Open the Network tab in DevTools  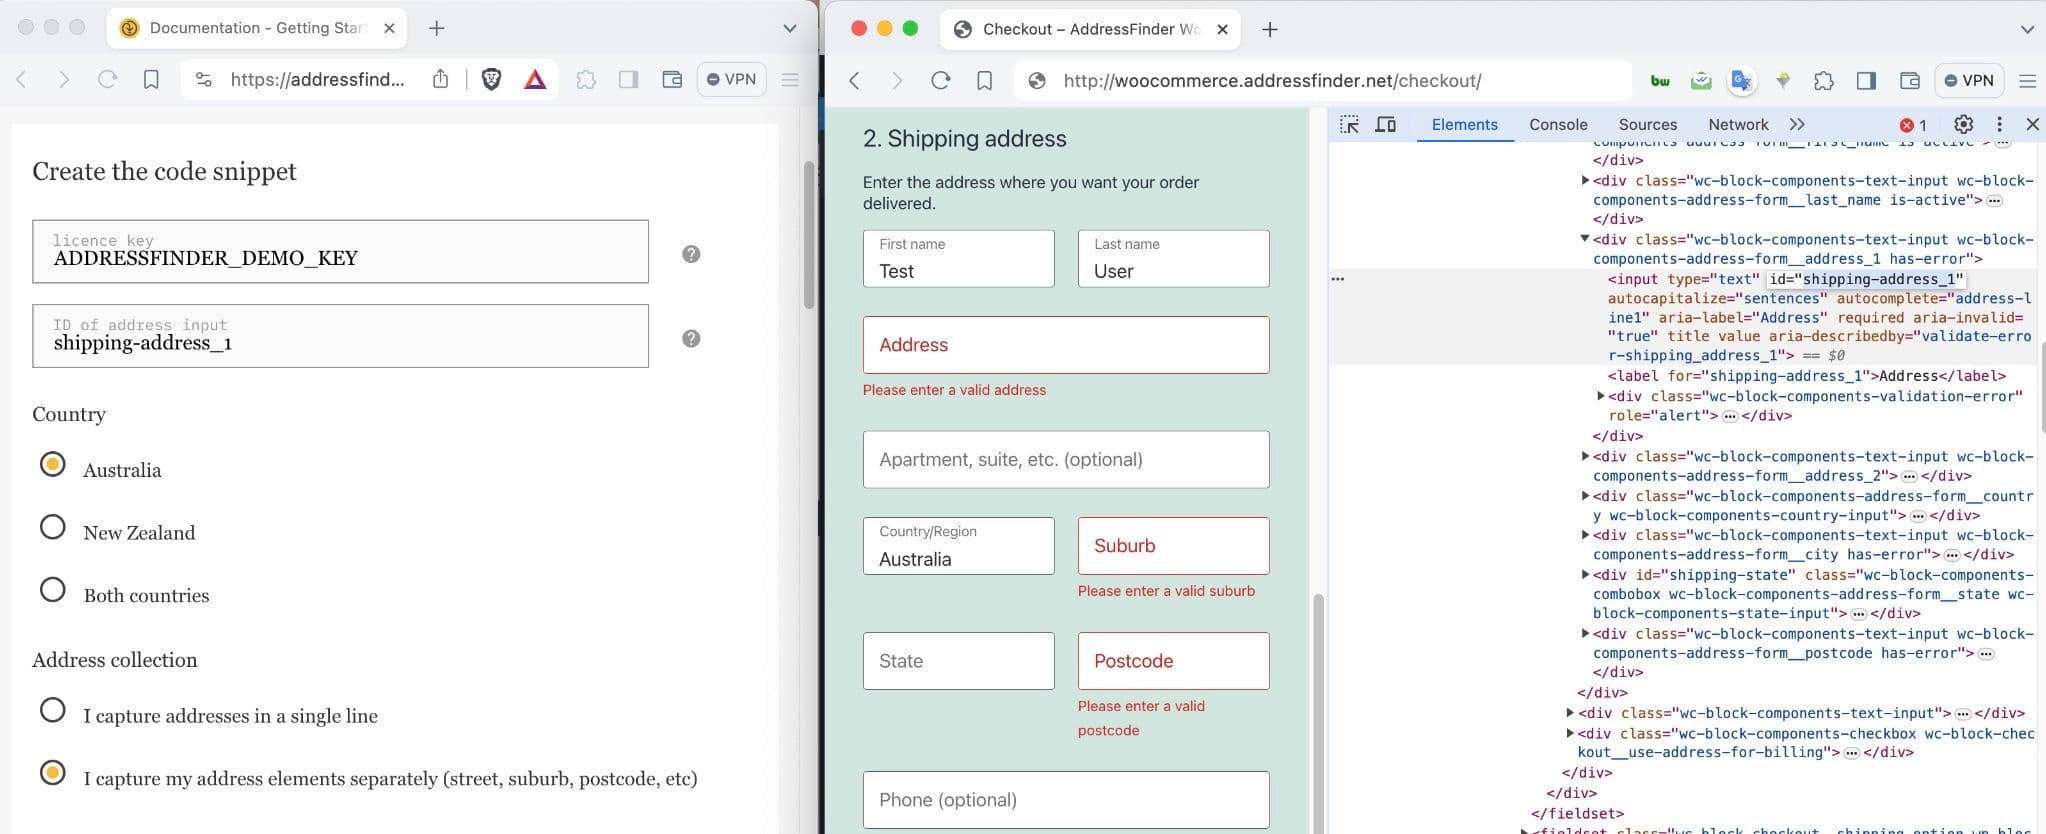pyautogui.click(x=1738, y=125)
